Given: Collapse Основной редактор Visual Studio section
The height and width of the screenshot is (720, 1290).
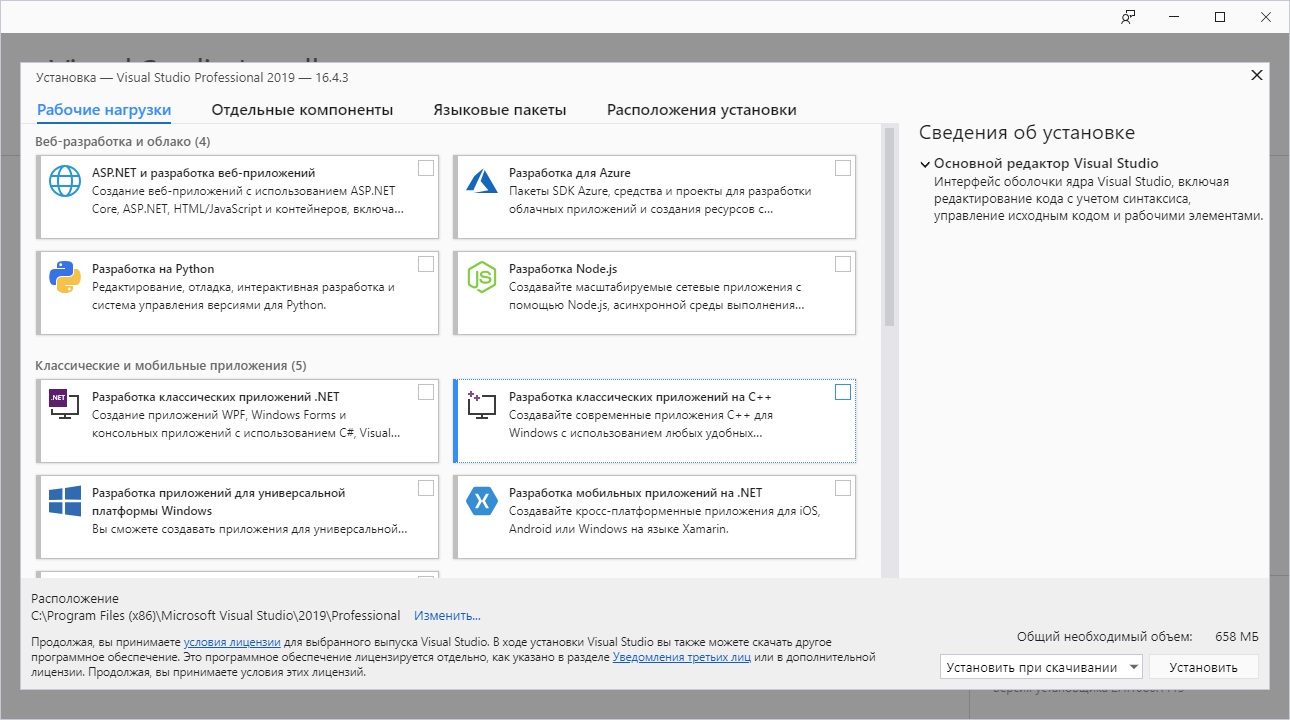Looking at the screenshot, I should (x=925, y=164).
